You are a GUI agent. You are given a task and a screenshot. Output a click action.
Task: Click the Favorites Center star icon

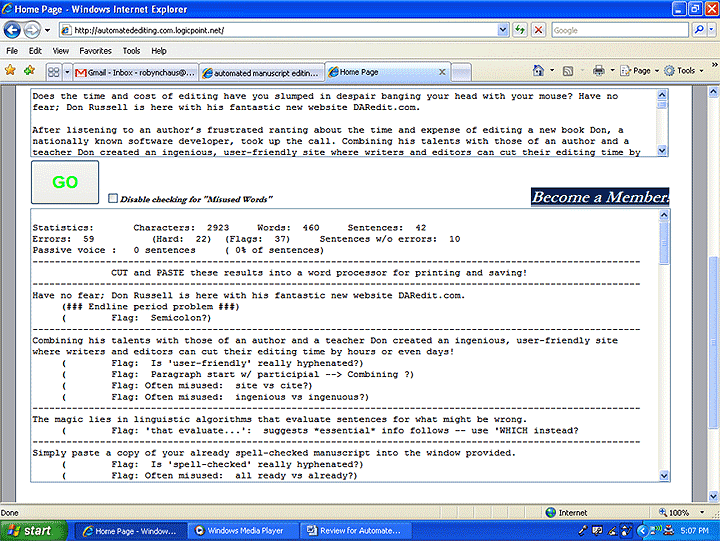tap(10, 70)
